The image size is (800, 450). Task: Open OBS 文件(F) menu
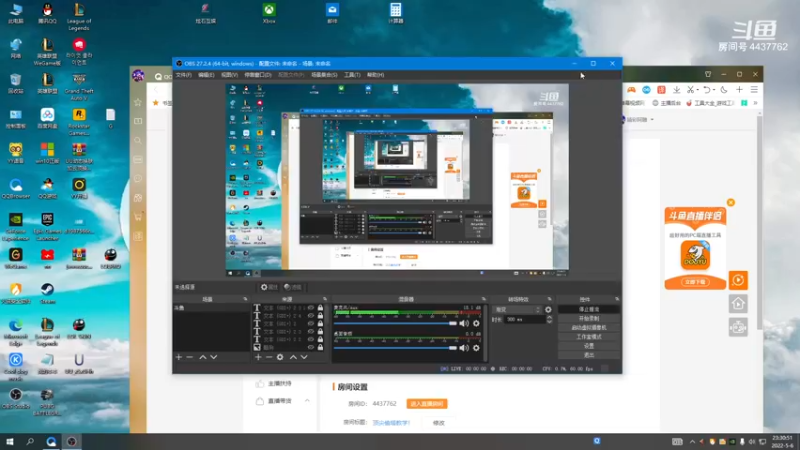(184, 75)
